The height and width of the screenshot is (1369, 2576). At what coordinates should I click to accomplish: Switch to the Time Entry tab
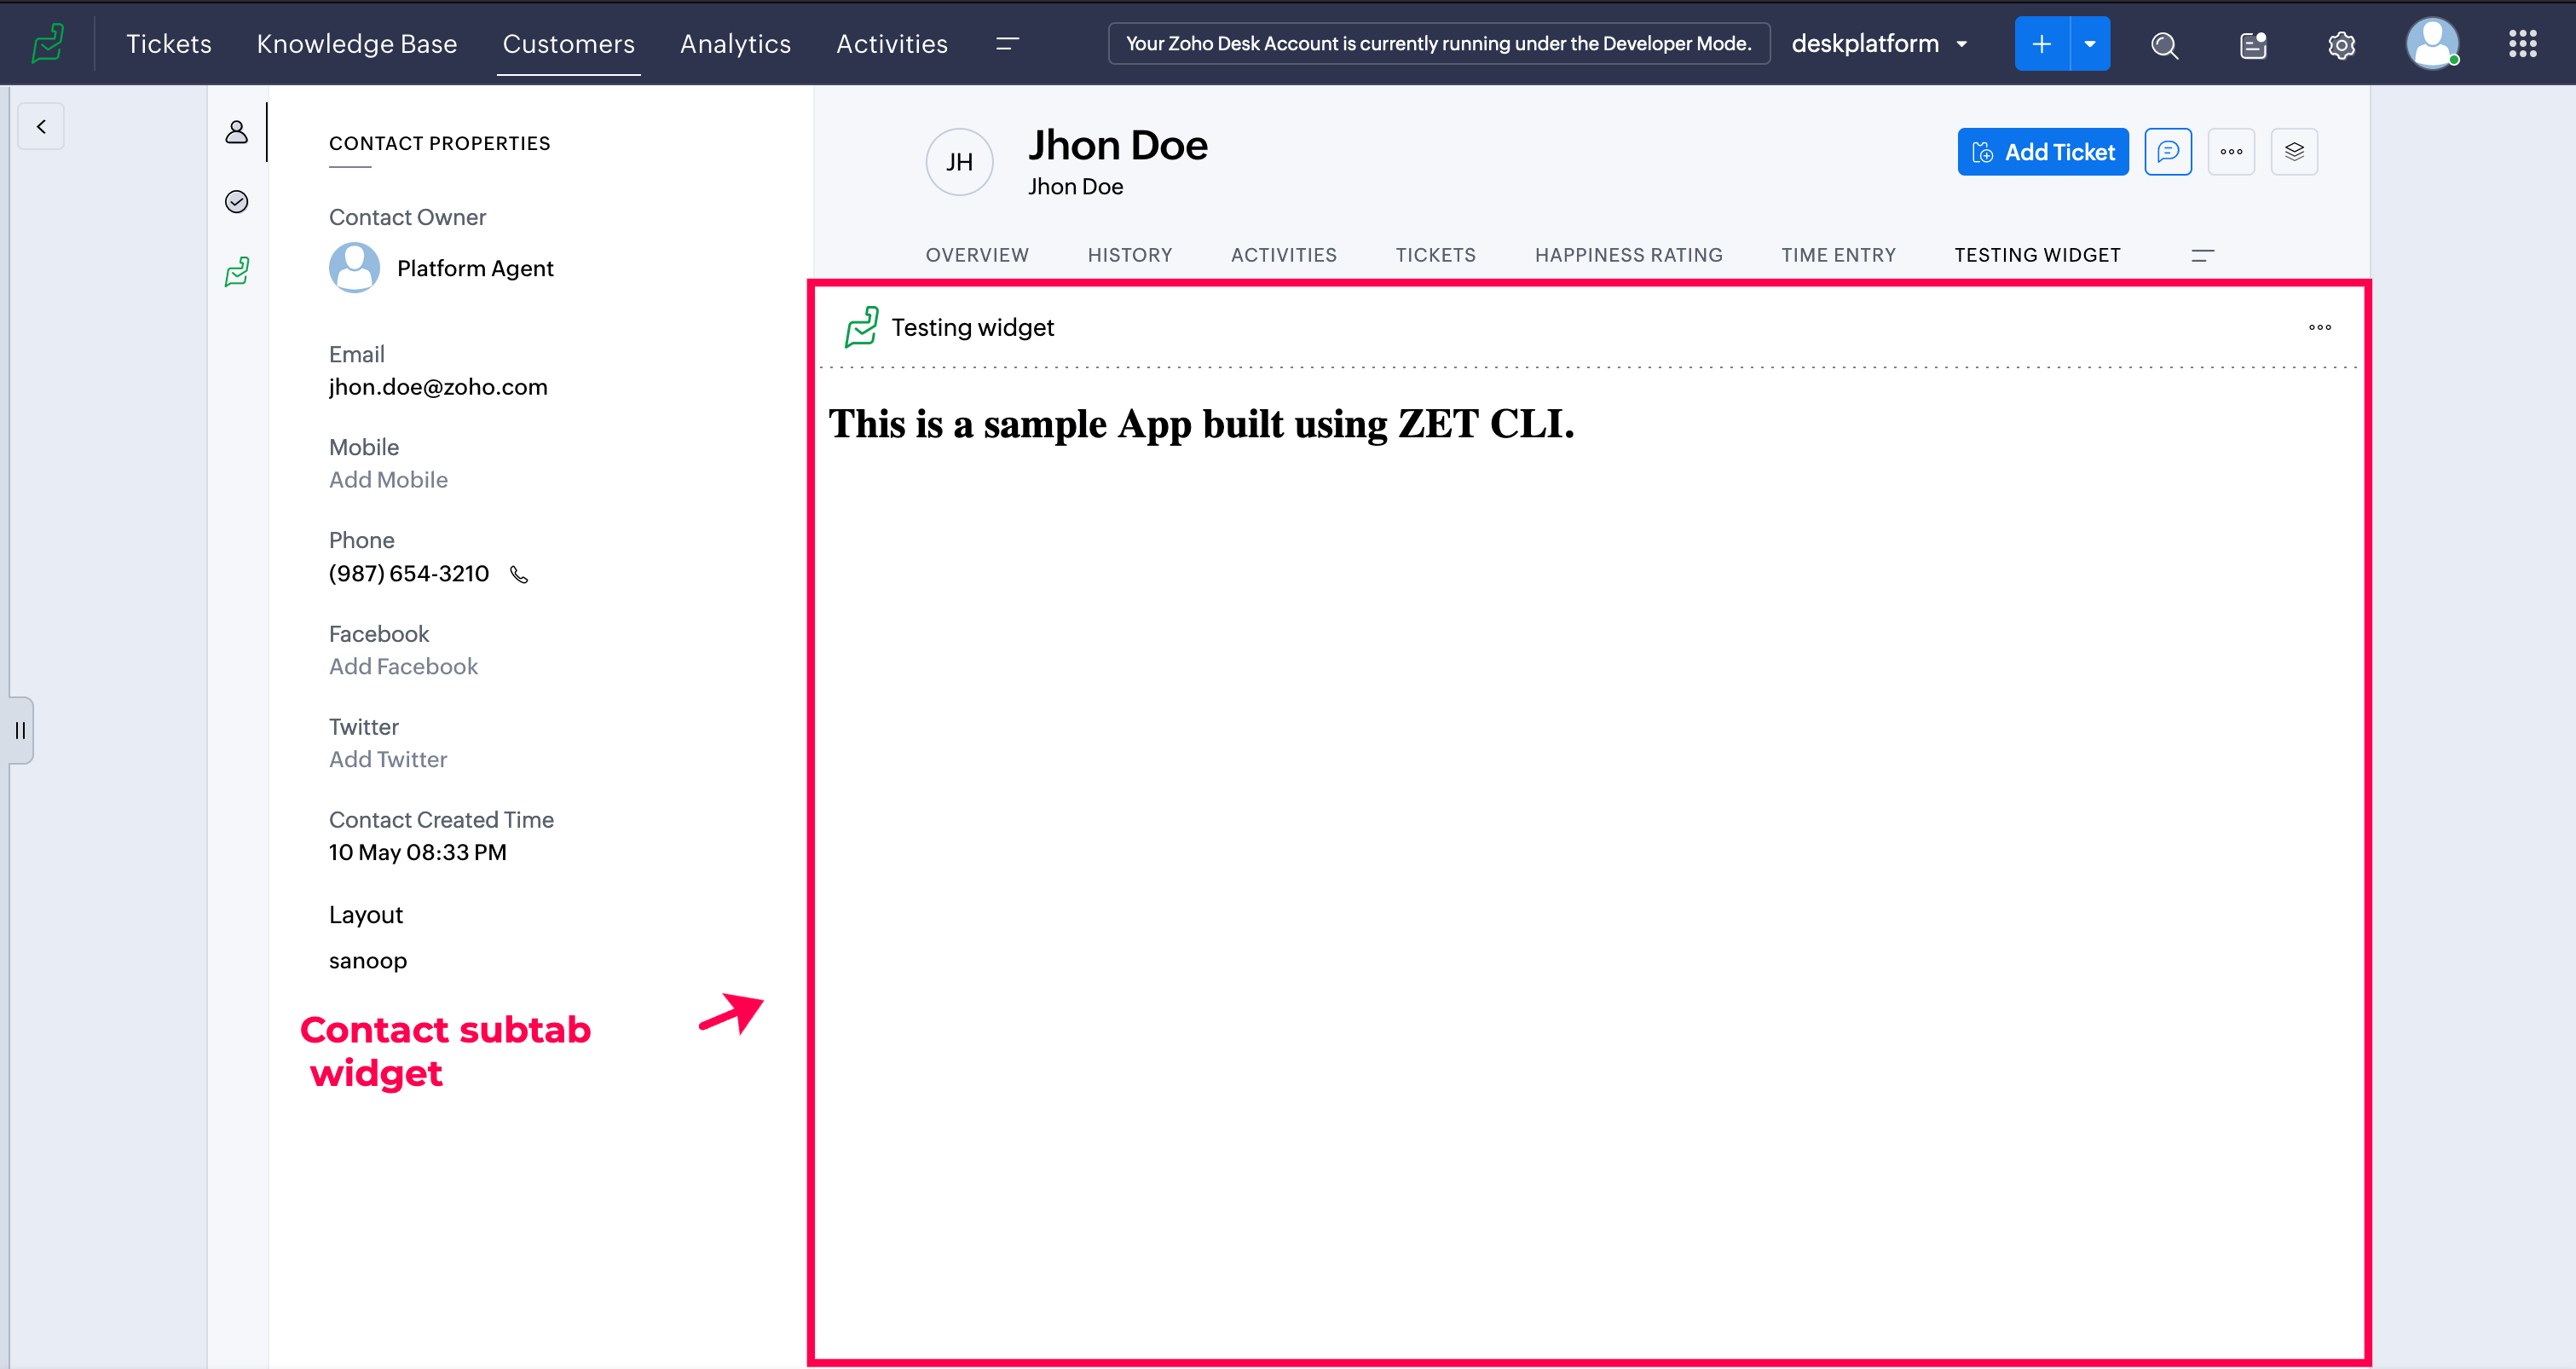click(1838, 255)
